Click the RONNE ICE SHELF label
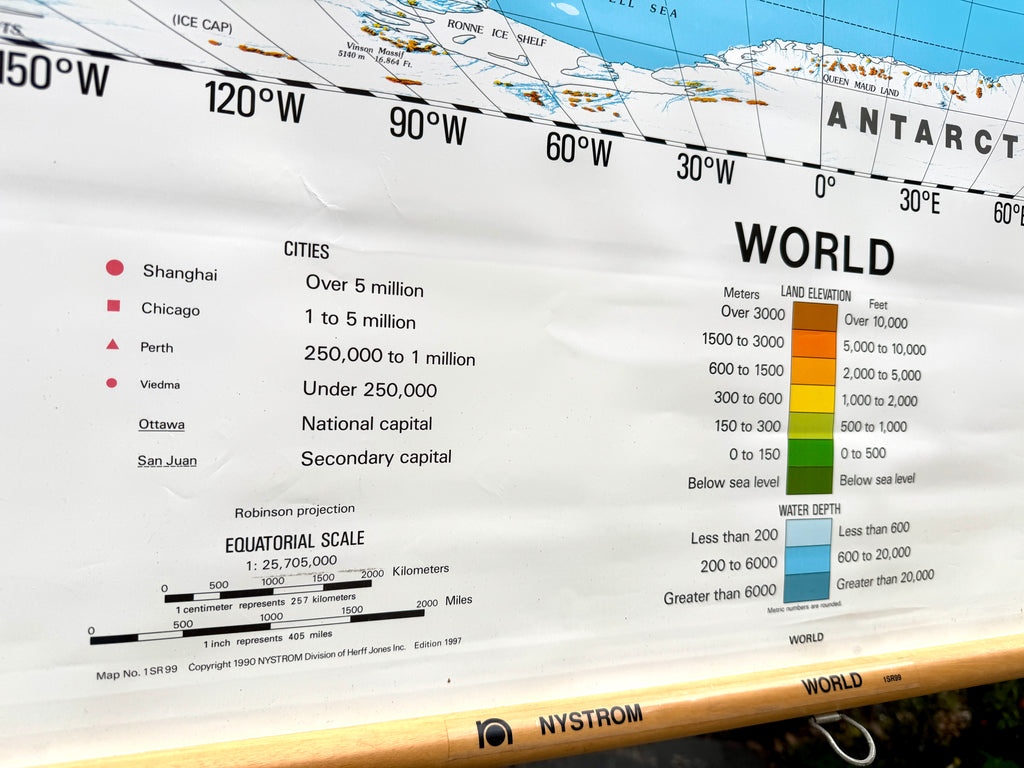The height and width of the screenshot is (768, 1024). pyautogui.click(x=496, y=33)
